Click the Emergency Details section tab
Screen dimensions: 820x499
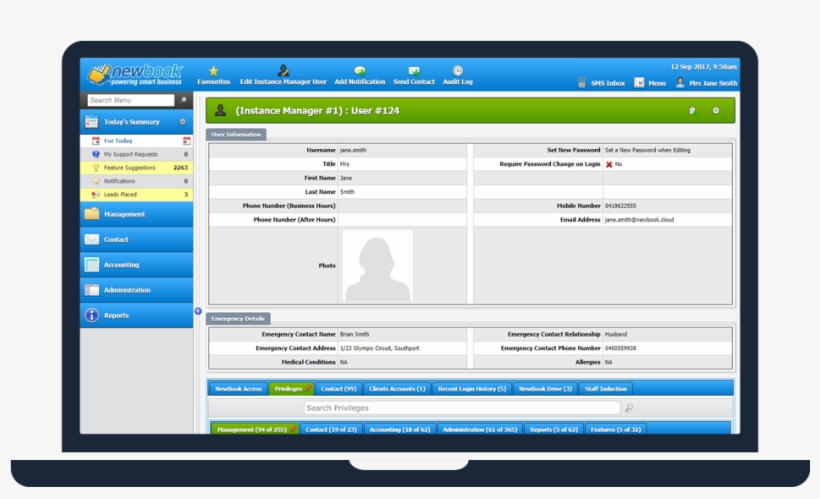tap(238, 319)
